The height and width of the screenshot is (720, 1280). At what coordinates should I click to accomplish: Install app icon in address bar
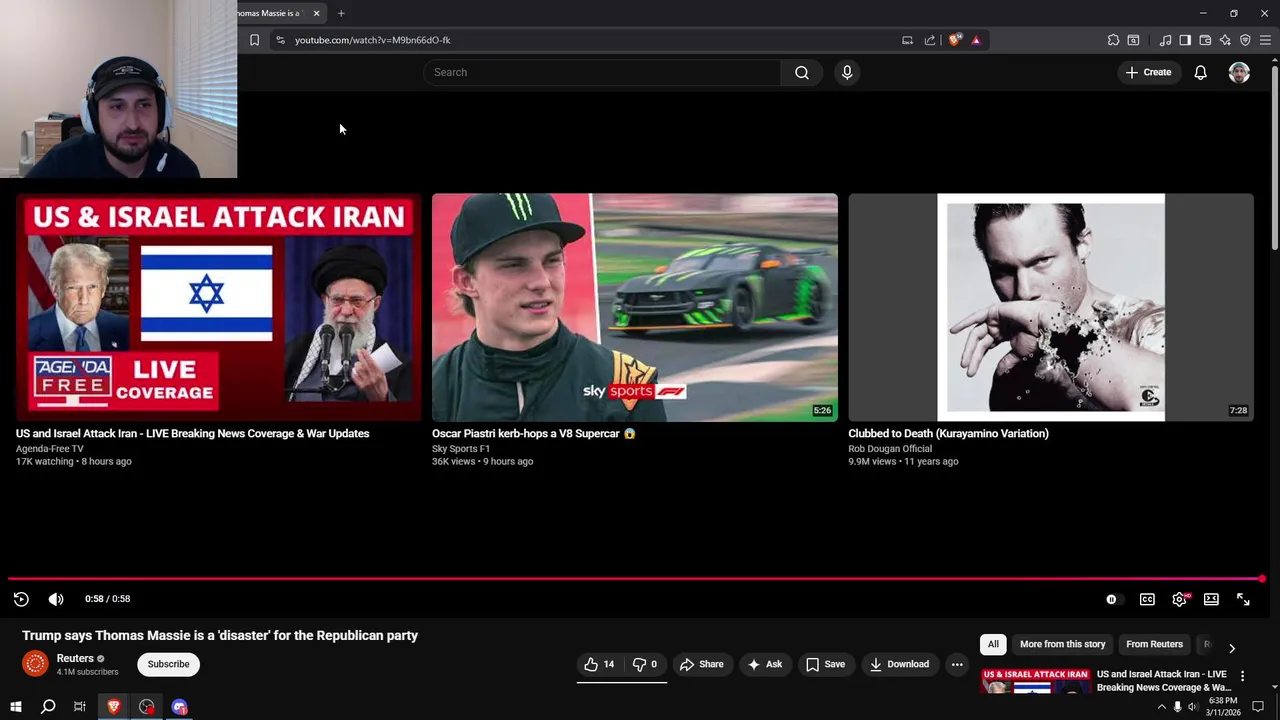[x=907, y=40]
